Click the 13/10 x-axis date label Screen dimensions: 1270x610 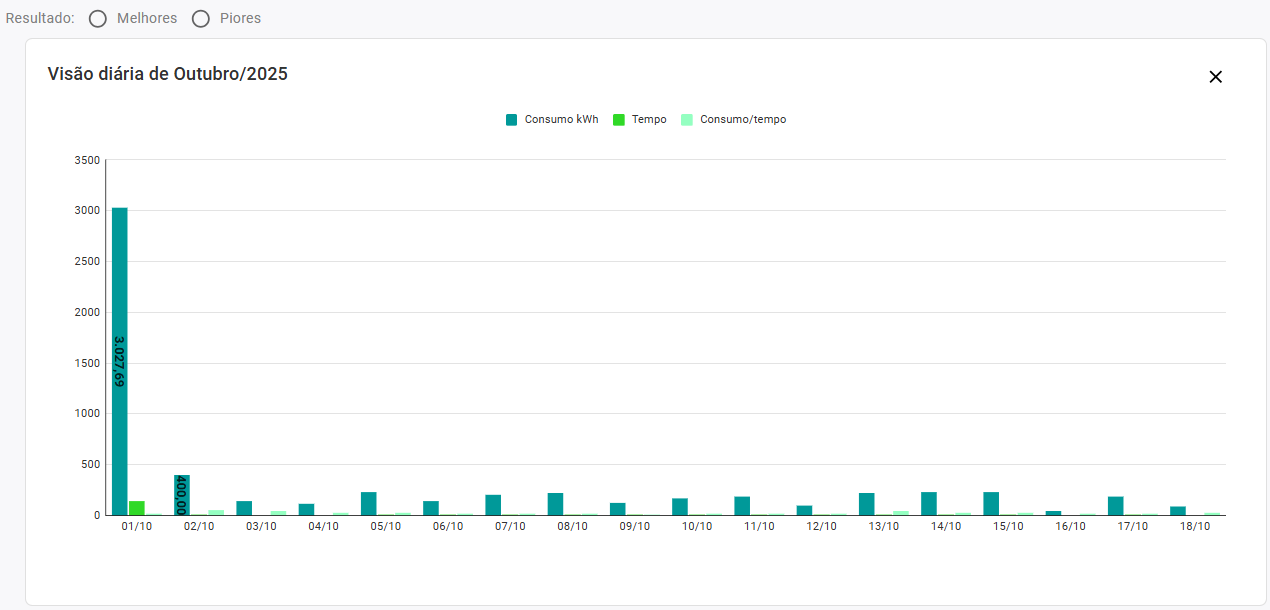click(x=883, y=527)
